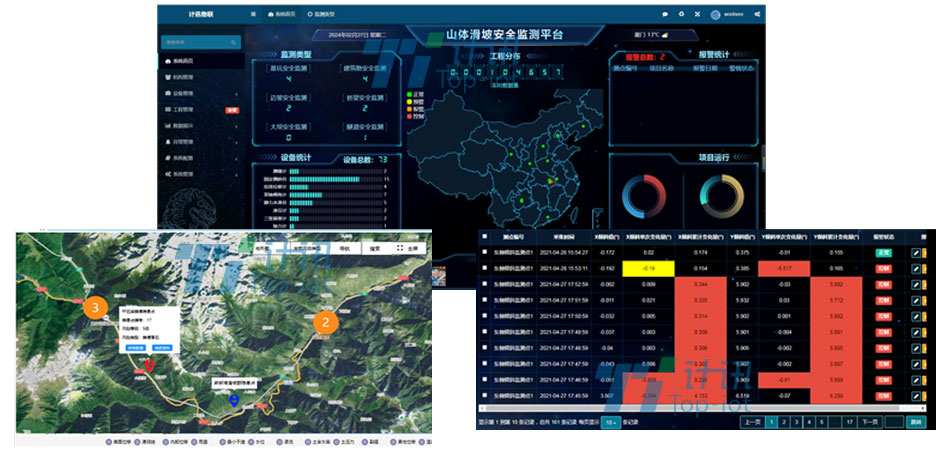Click the 搜索 button on map toolbar
This screenshot has width=950, height=450.
click(x=375, y=248)
